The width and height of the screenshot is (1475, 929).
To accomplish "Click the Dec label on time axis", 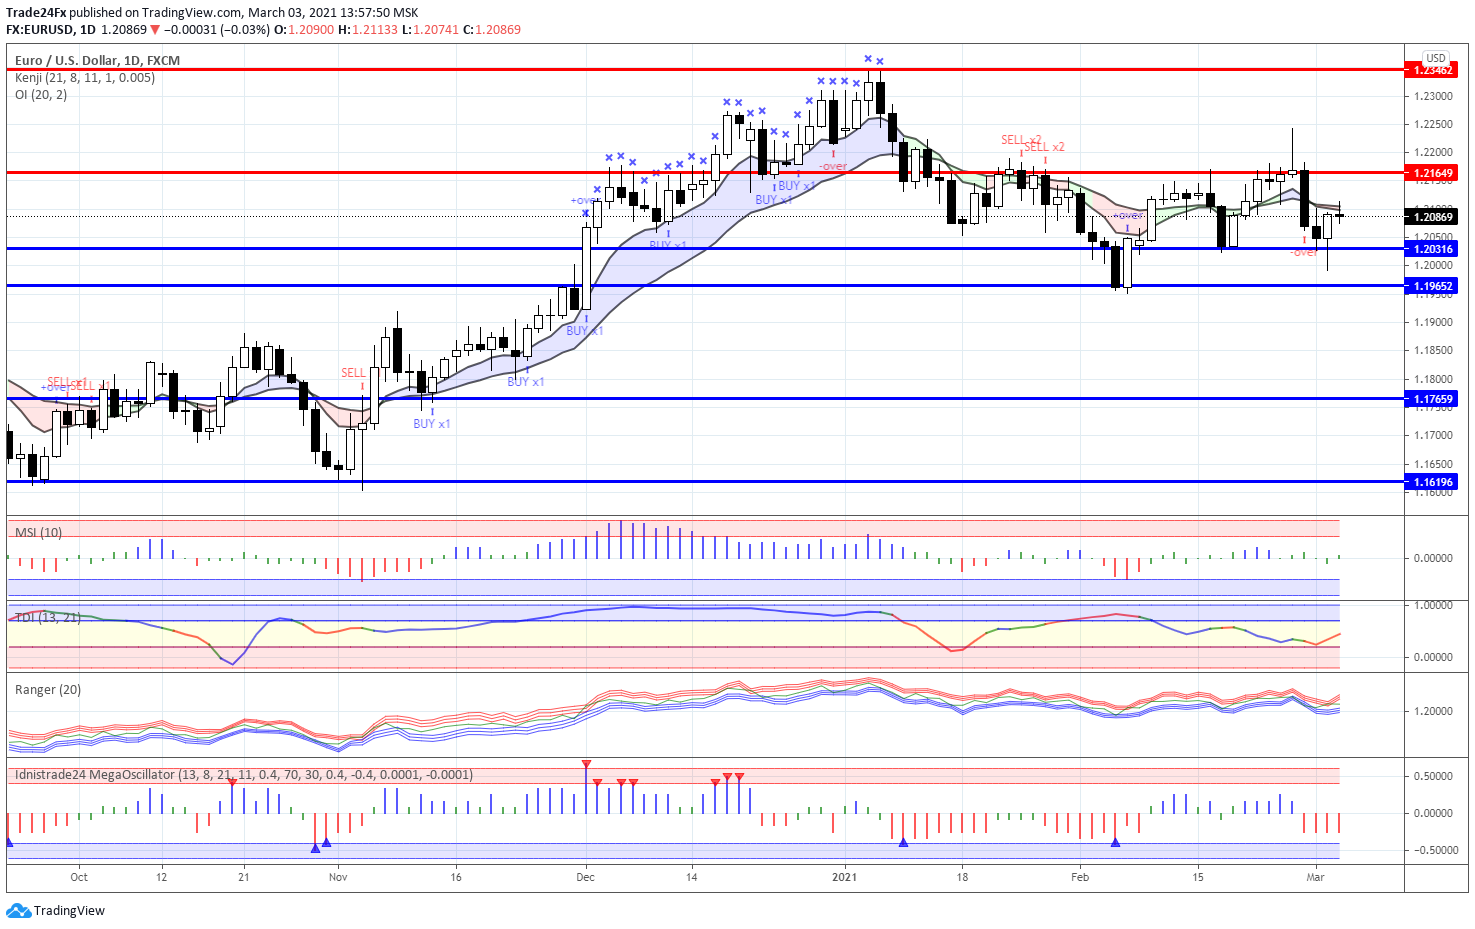I will coord(586,877).
